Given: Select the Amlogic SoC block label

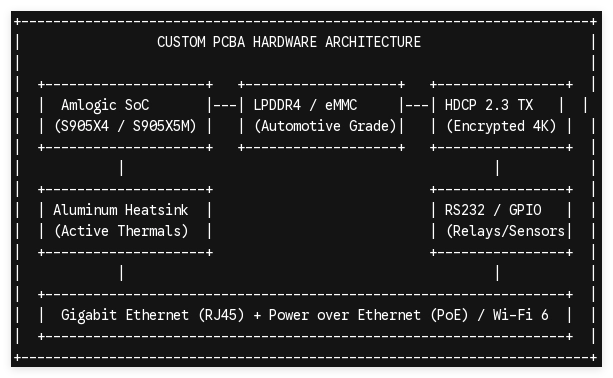Looking at the screenshot, I should (x=105, y=105).
